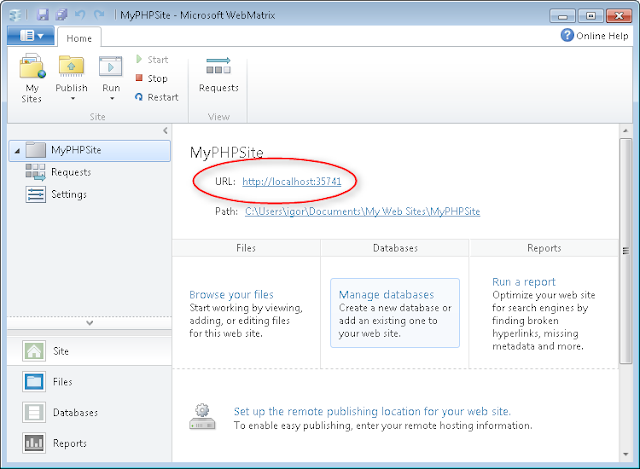640x469 pixels.
Task: Expand the Publish dropdown arrow
Action: tap(73, 98)
